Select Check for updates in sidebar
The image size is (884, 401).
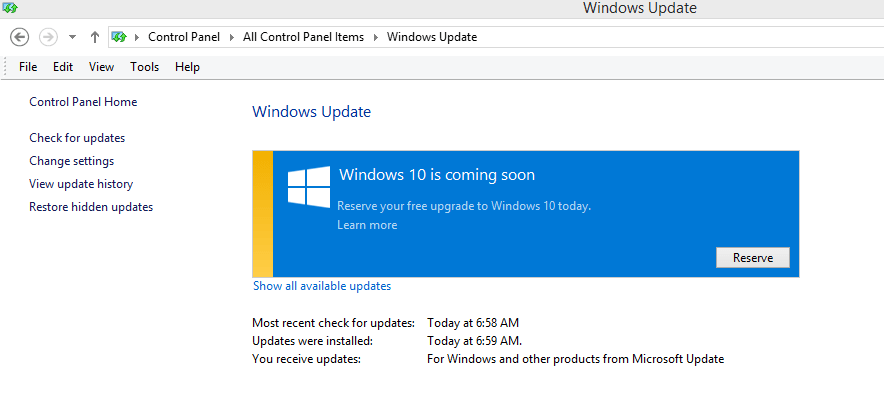coord(77,138)
